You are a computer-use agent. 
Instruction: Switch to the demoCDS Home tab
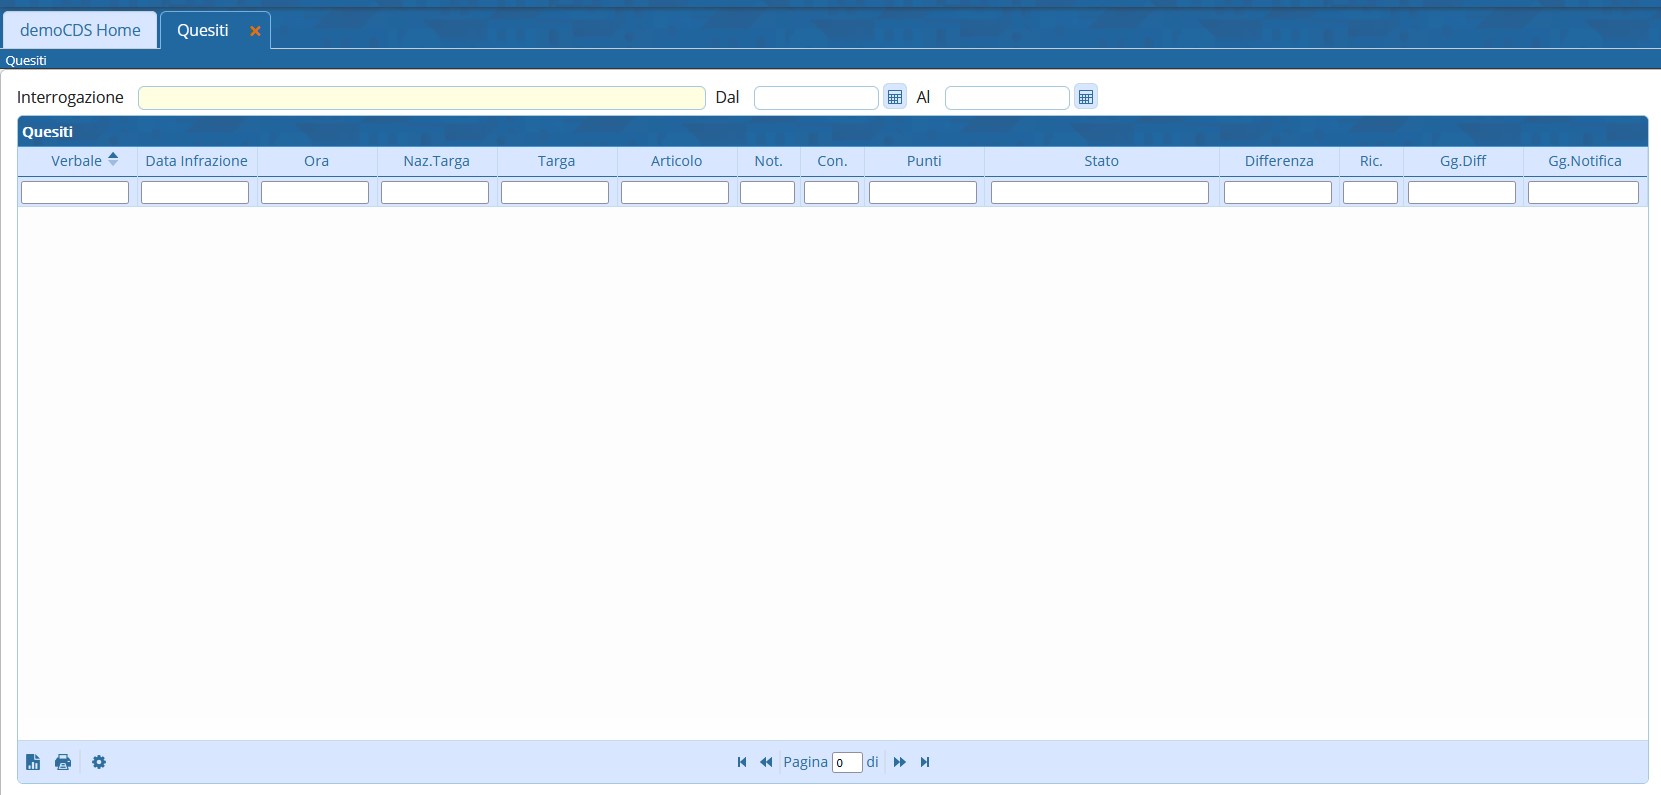tap(80, 30)
